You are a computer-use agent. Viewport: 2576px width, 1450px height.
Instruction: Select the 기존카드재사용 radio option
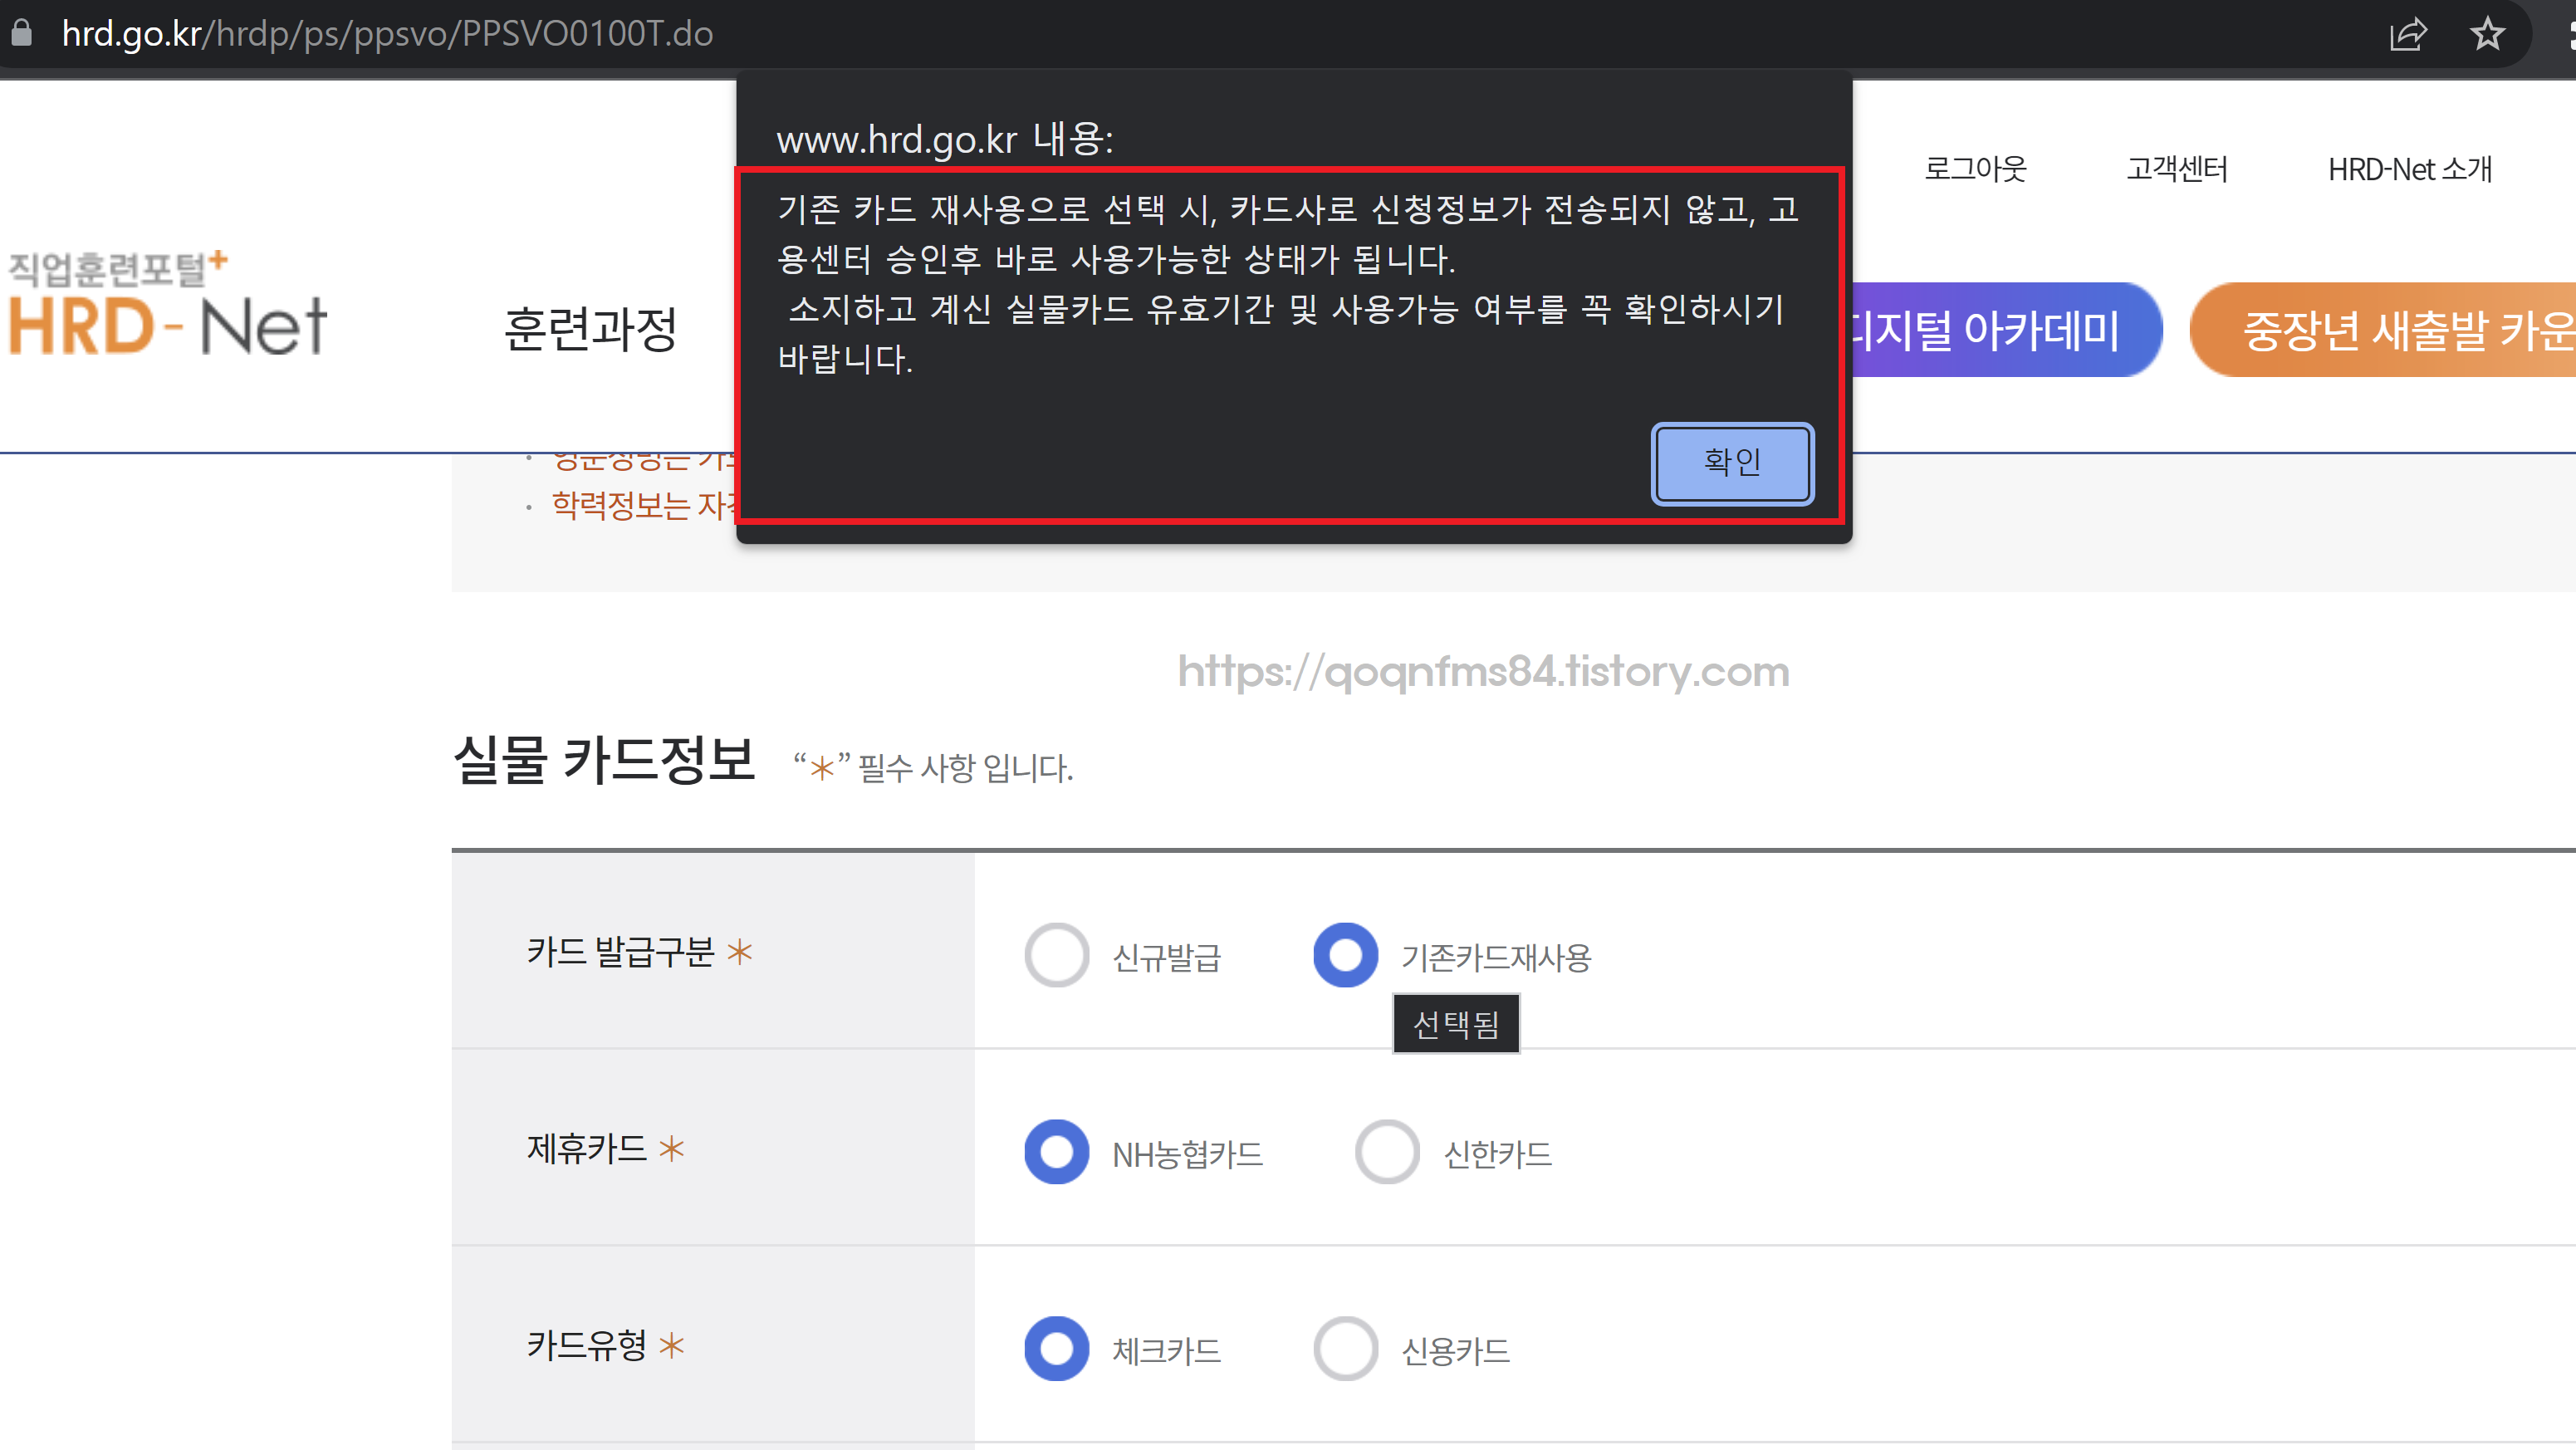click(x=1345, y=955)
